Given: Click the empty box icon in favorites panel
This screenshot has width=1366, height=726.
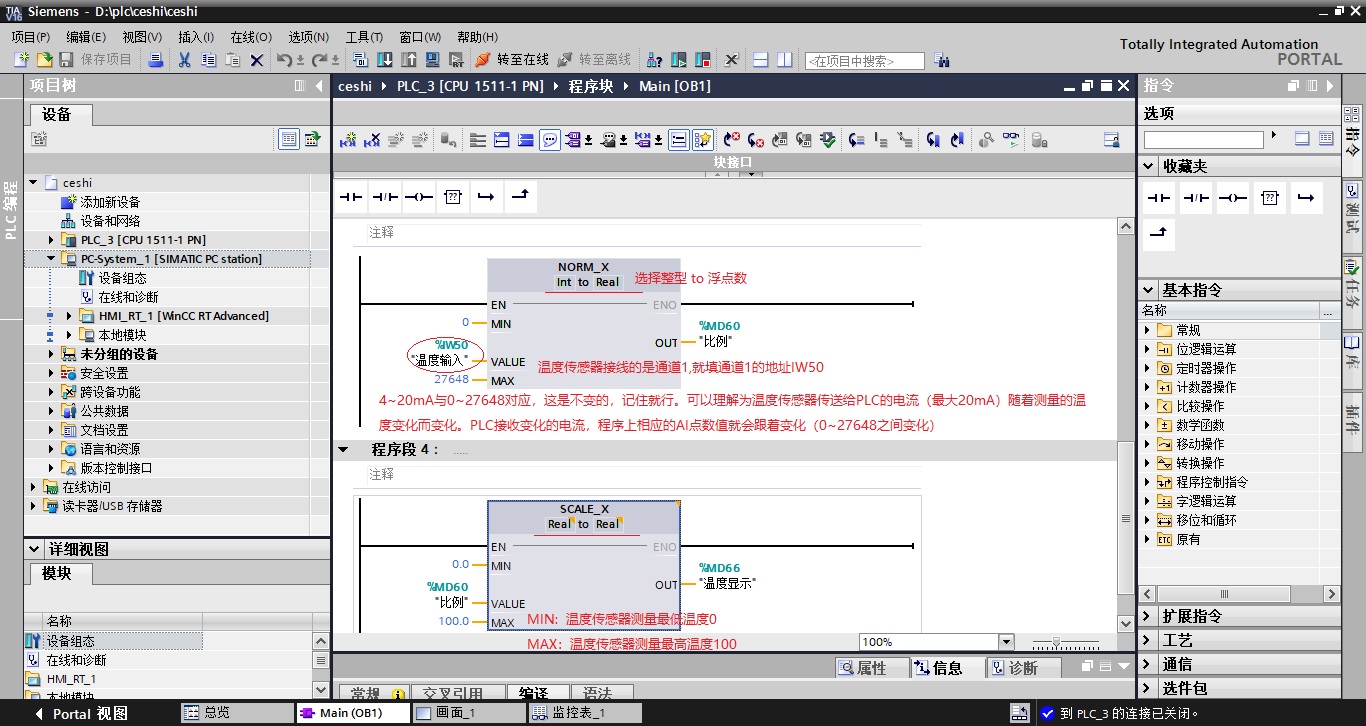Looking at the screenshot, I should coord(1270,198).
